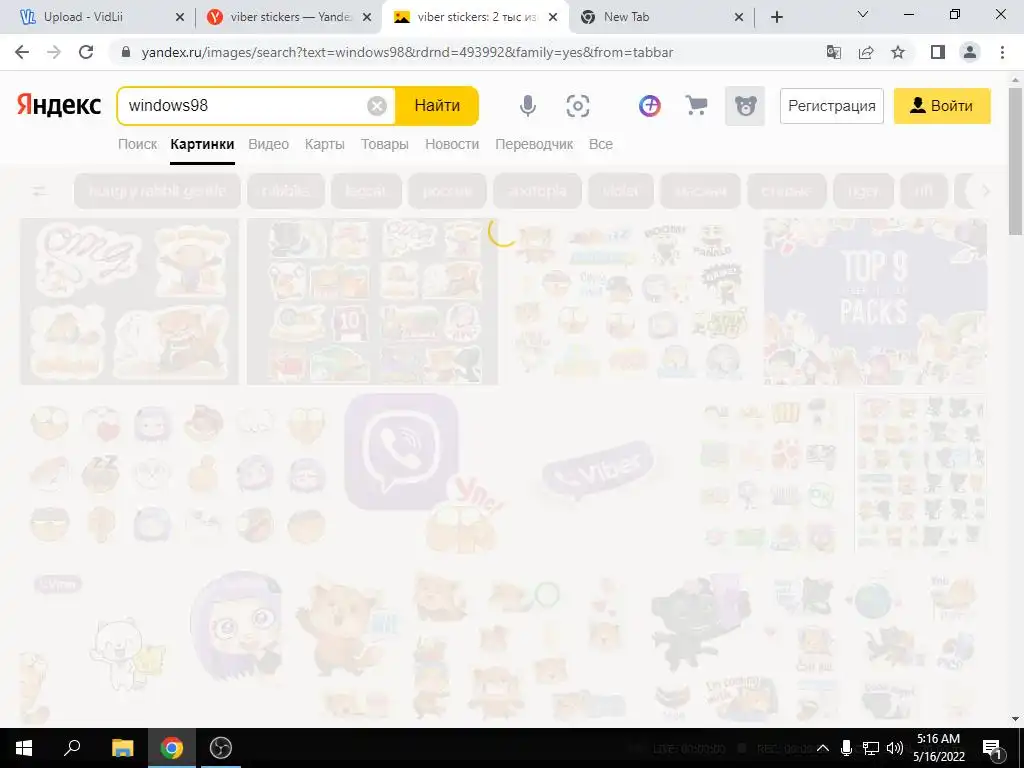Image resolution: width=1024 pixels, height=768 pixels.
Task: Open the Карты section
Action: pyautogui.click(x=325, y=144)
